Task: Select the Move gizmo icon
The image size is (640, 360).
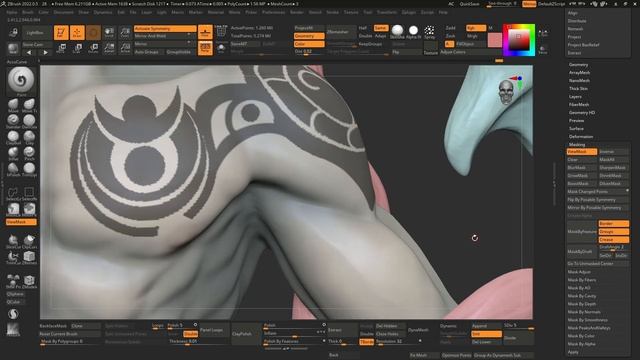Action: [x=61, y=48]
